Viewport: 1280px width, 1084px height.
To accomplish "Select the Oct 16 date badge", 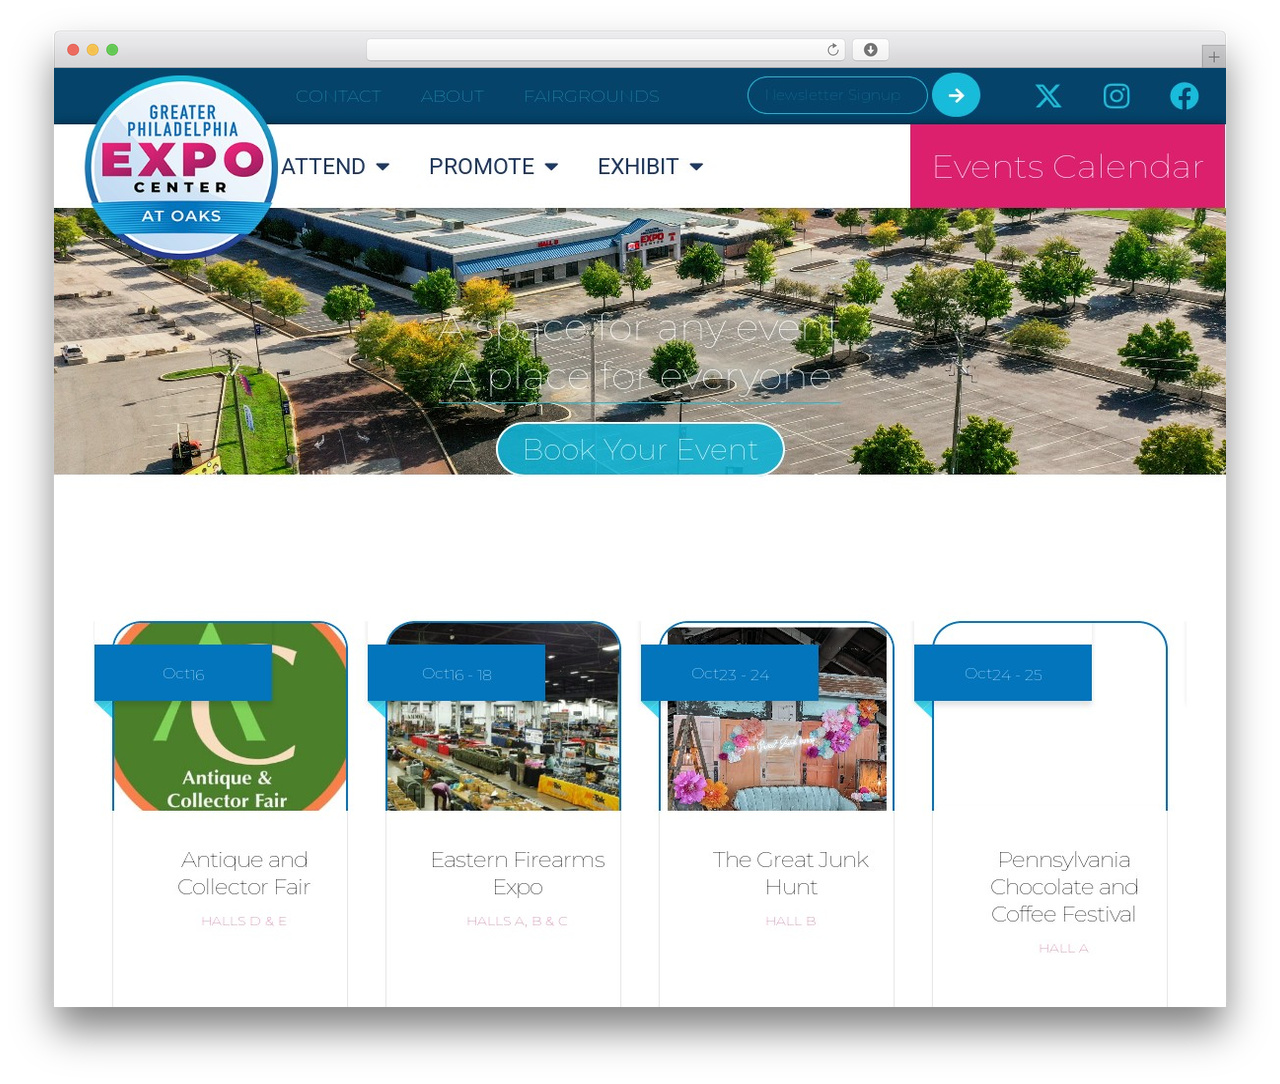I will (x=183, y=673).
